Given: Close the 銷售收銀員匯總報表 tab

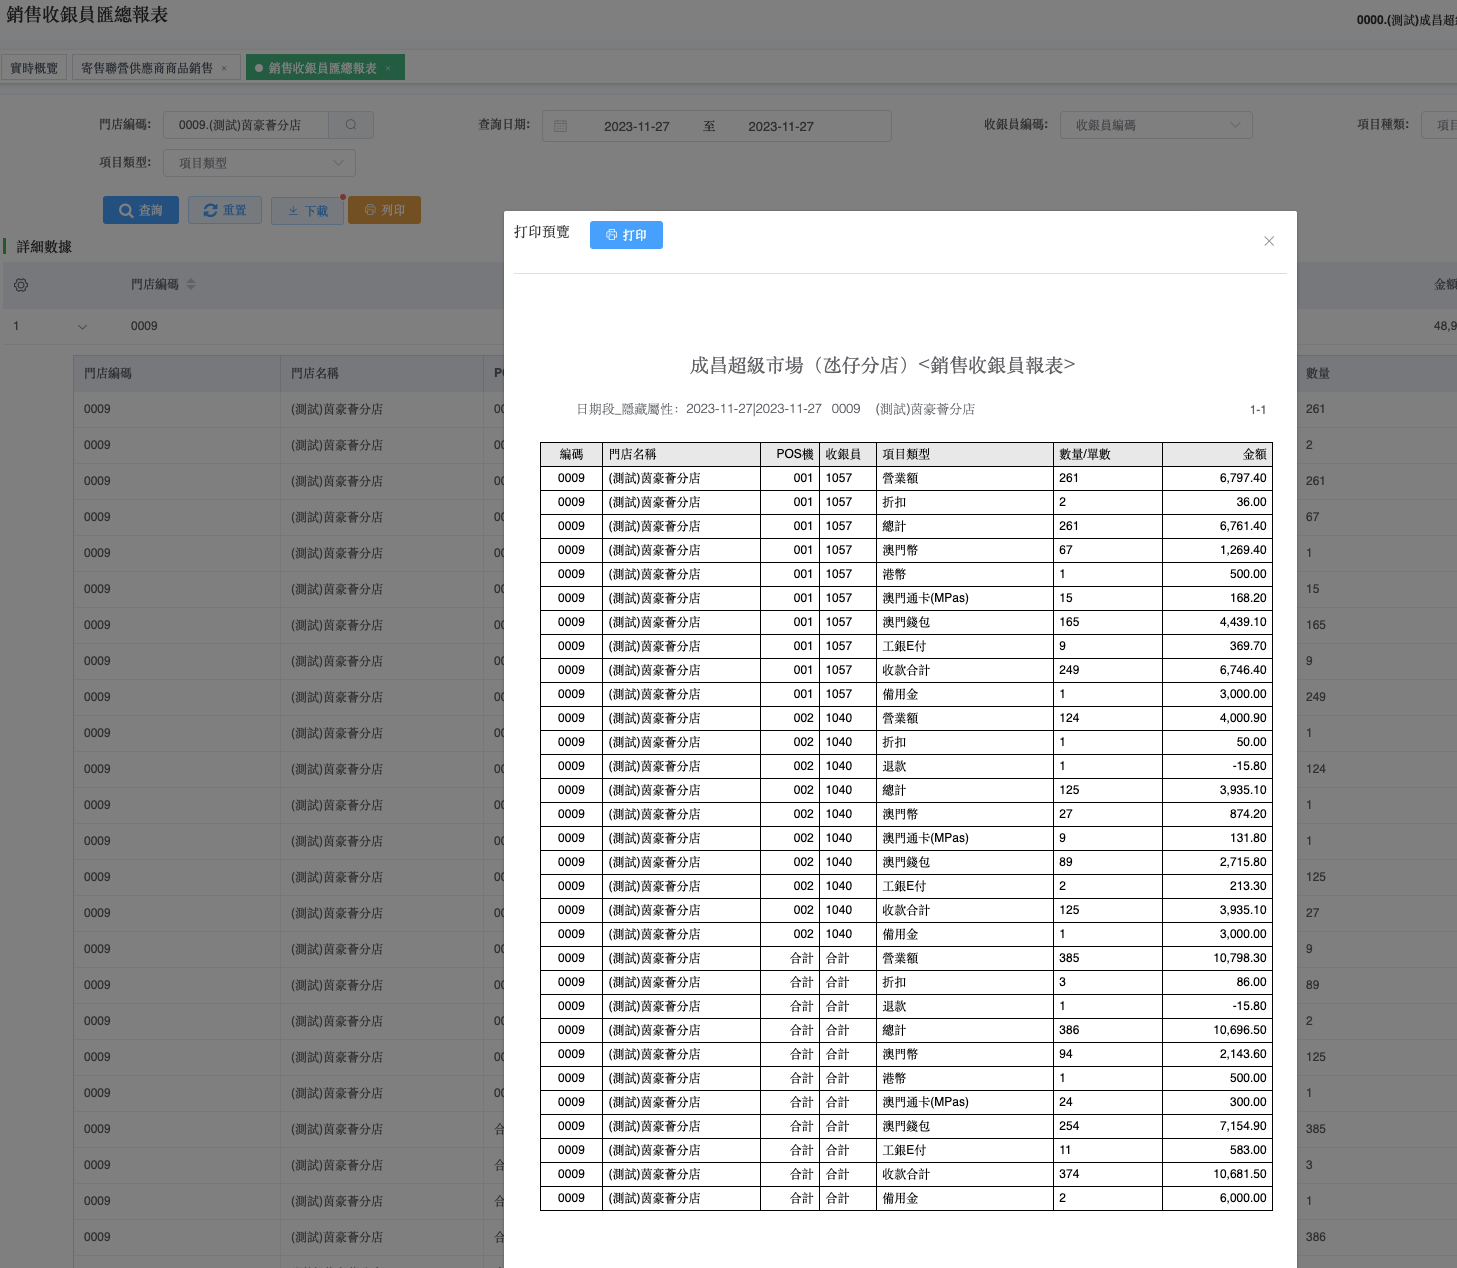Looking at the screenshot, I should [389, 68].
